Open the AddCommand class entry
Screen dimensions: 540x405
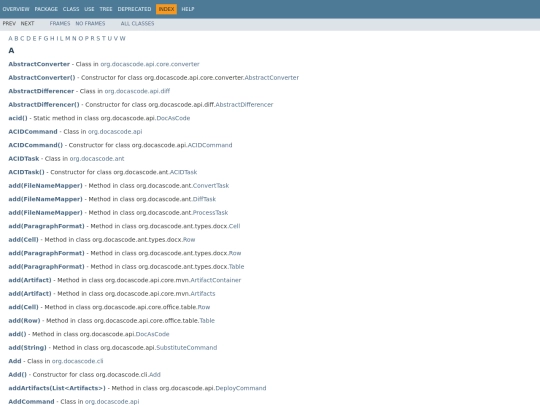click(x=31, y=402)
